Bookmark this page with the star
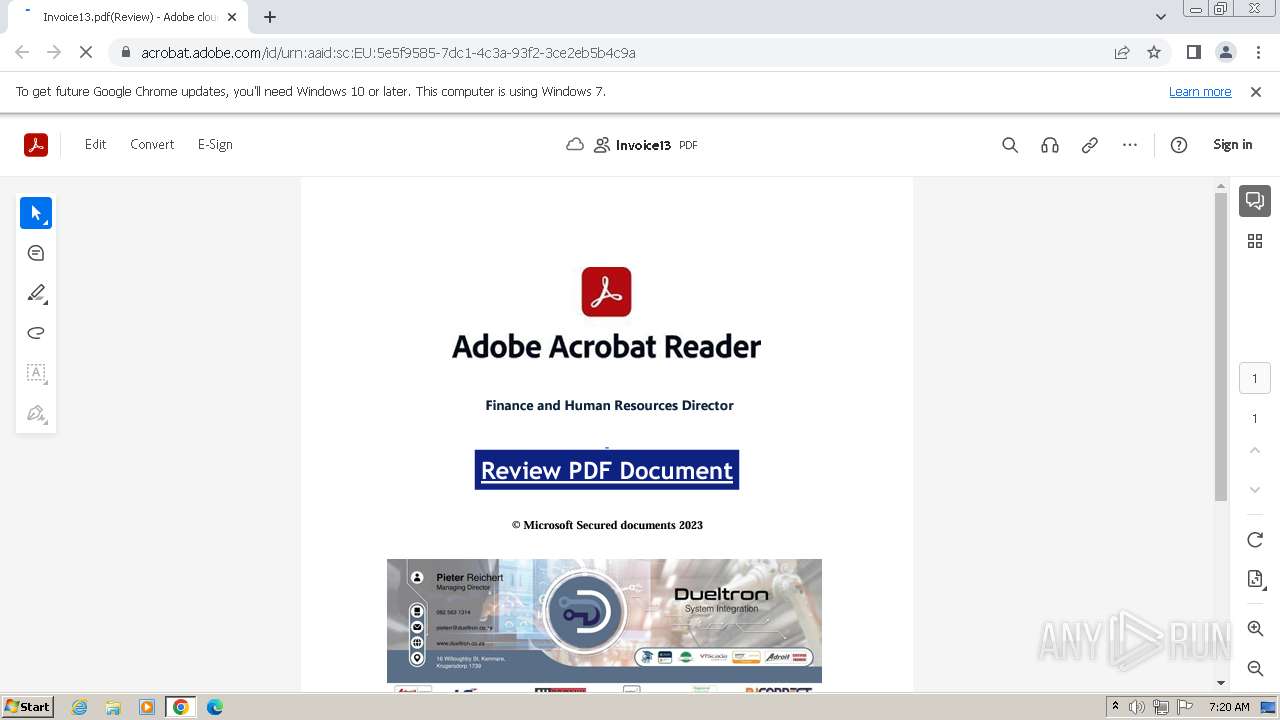Viewport: 1280px width, 720px height. click(x=1154, y=53)
